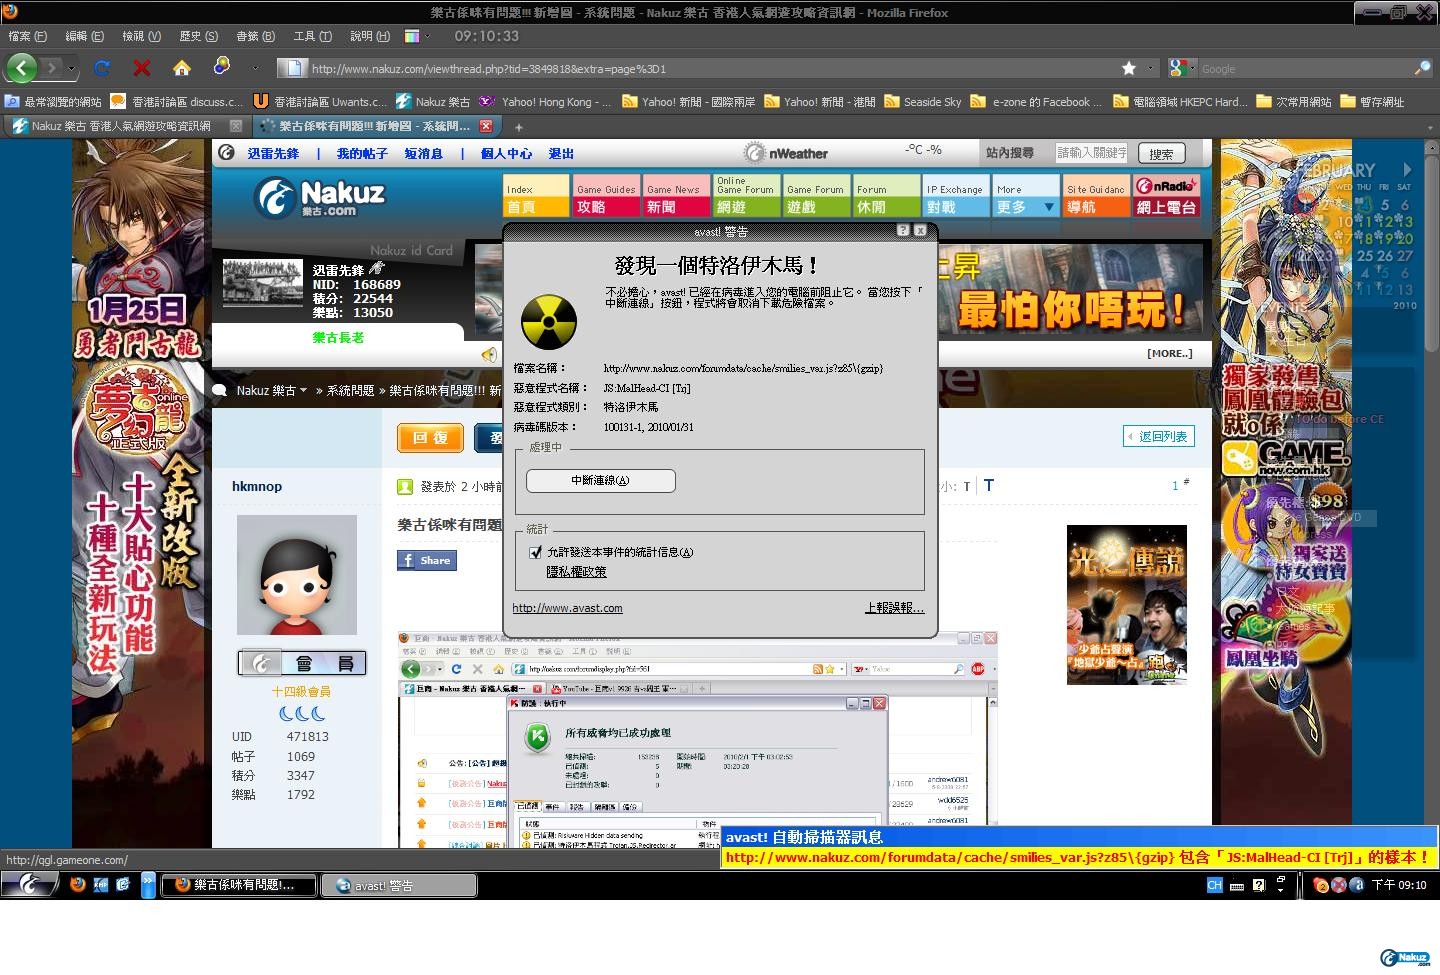Expand the More 更多 navigation dropdown
This screenshot has height=975, width=1440.
[1049, 207]
